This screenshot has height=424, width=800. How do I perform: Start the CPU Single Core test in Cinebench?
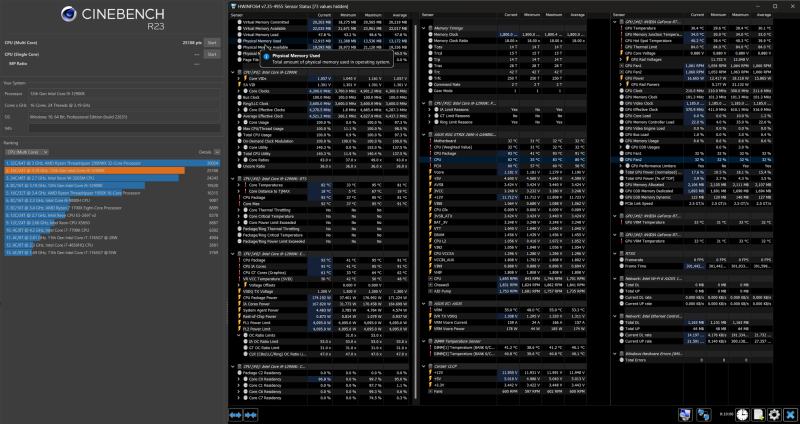pos(212,54)
